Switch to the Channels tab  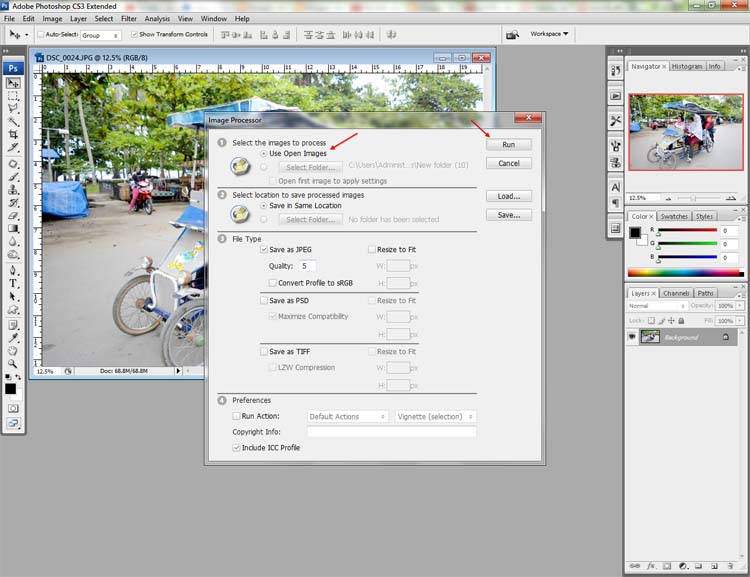[676, 293]
